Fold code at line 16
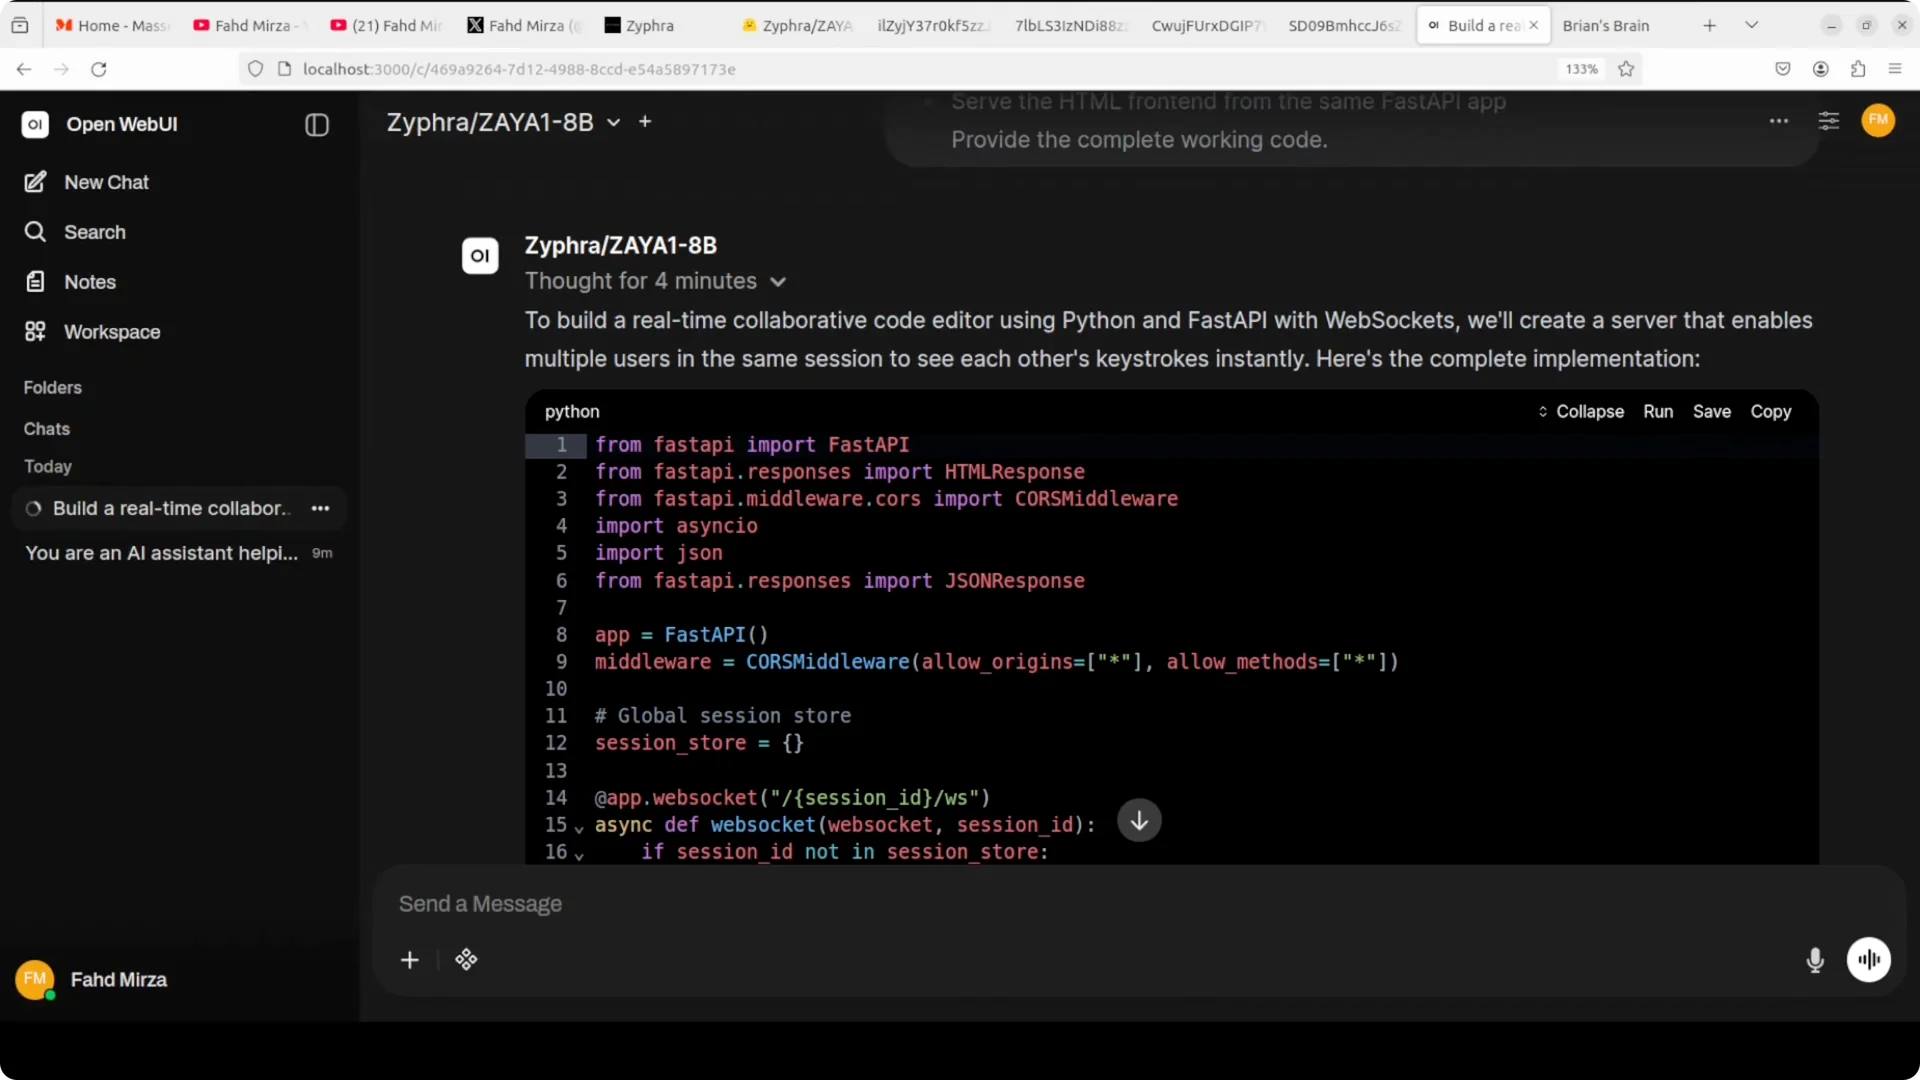 (579, 854)
